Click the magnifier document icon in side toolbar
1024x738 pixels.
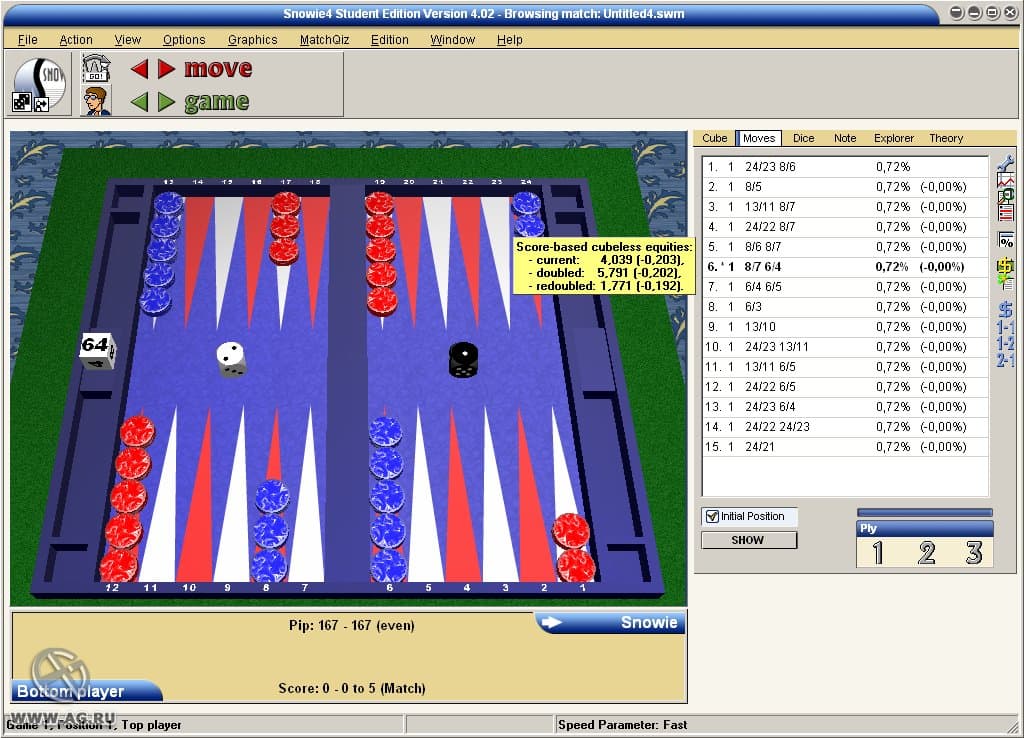pyautogui.click(x=1006, y=196)
